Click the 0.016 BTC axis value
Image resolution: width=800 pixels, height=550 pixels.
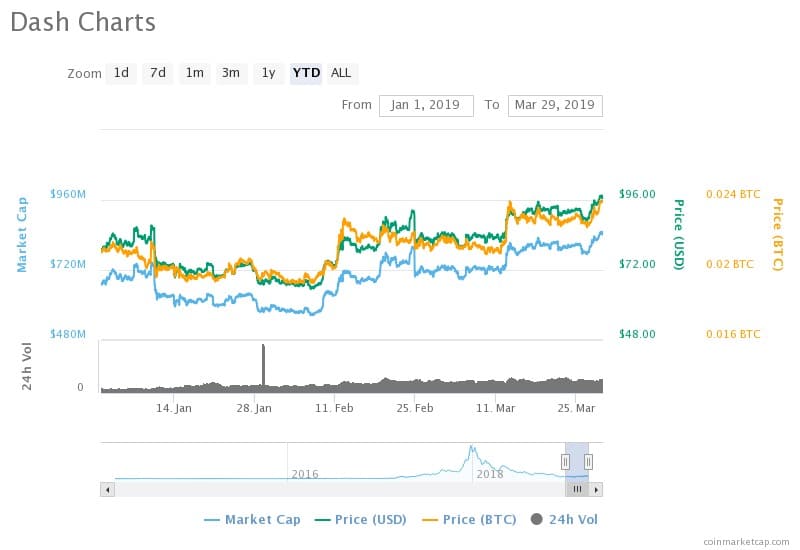[x=733, y=334]
